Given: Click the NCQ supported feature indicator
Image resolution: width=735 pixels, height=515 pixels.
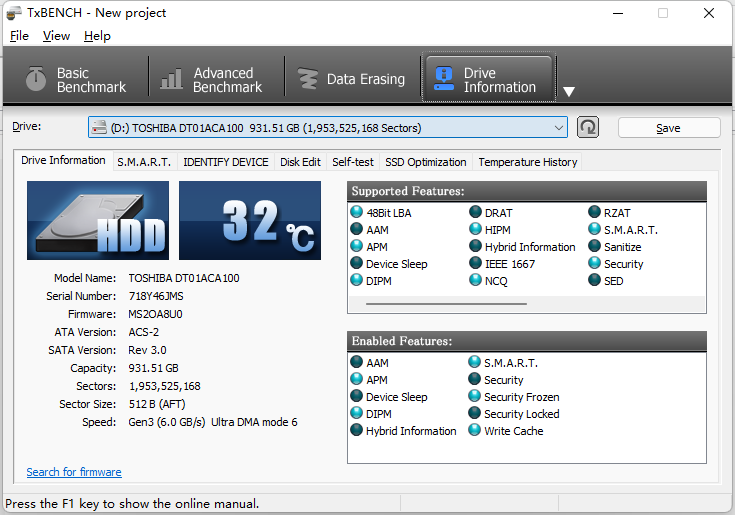Looking at the screenshot, I should 476,281.
